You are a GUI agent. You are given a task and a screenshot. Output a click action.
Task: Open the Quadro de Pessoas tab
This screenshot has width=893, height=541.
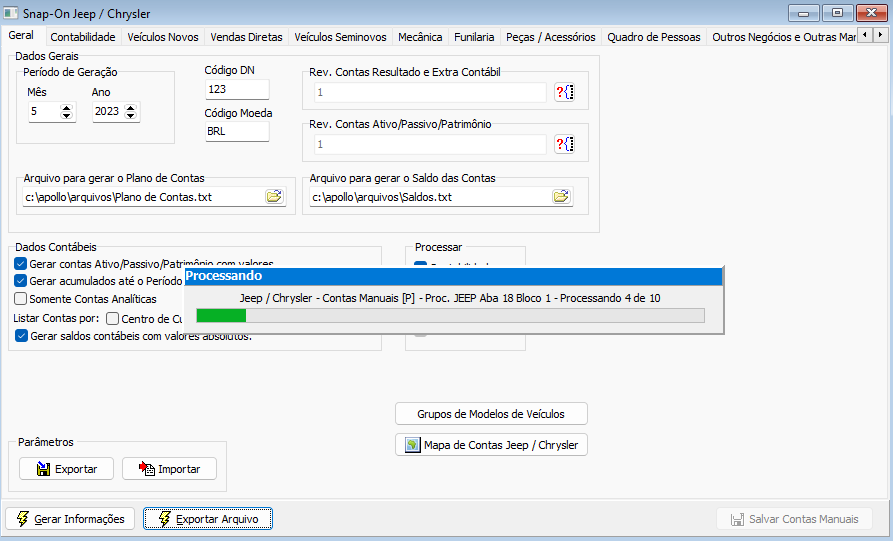pos(654,37)
